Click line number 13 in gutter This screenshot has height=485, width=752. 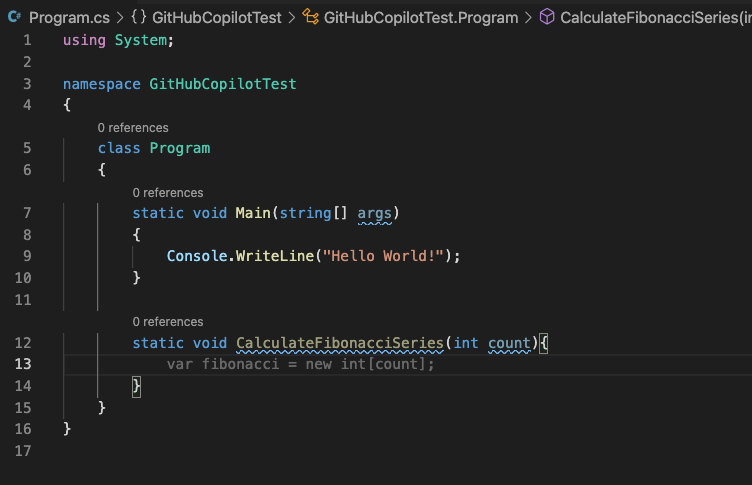23,364
